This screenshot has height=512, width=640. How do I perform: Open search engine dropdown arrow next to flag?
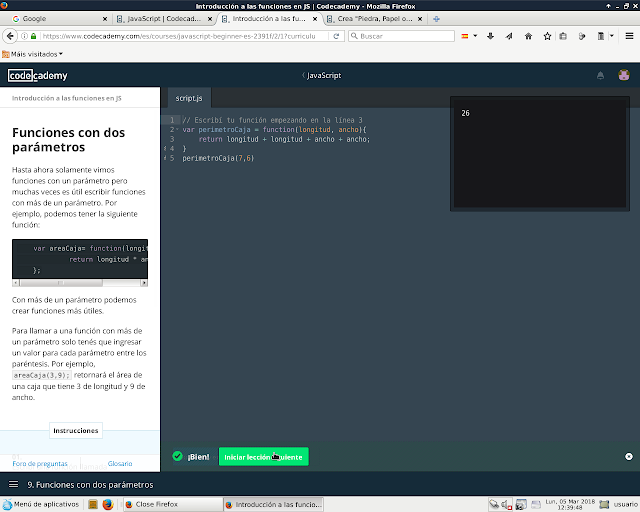[x=475, y=36]
